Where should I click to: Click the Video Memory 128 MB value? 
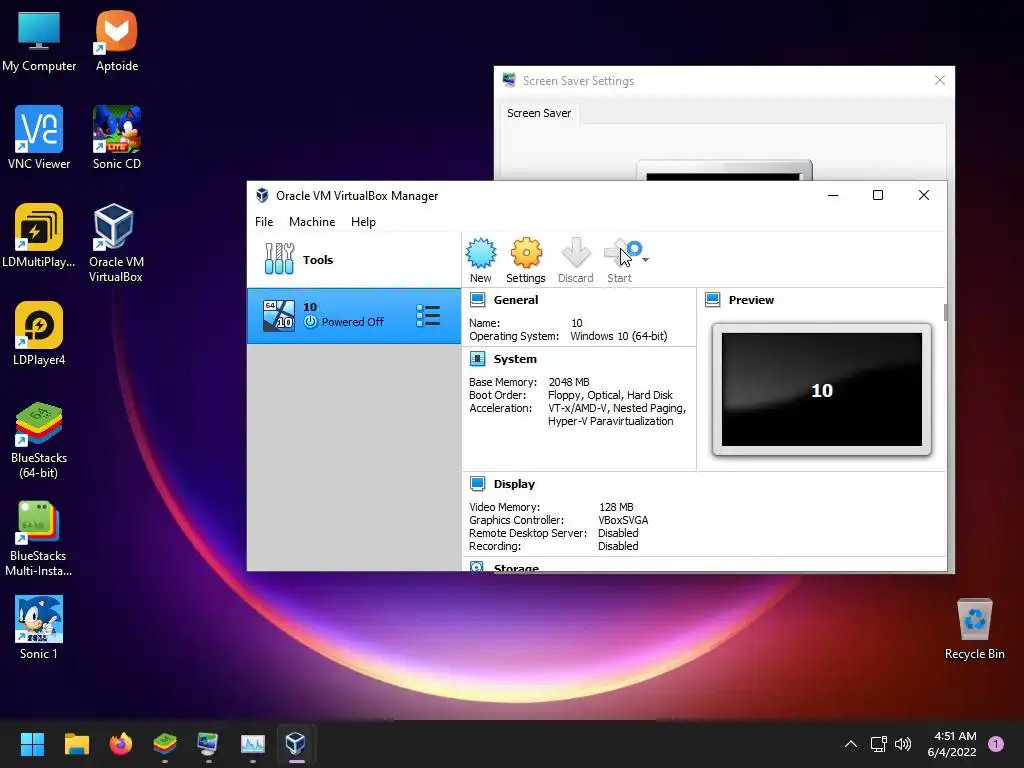coord(616,507)
